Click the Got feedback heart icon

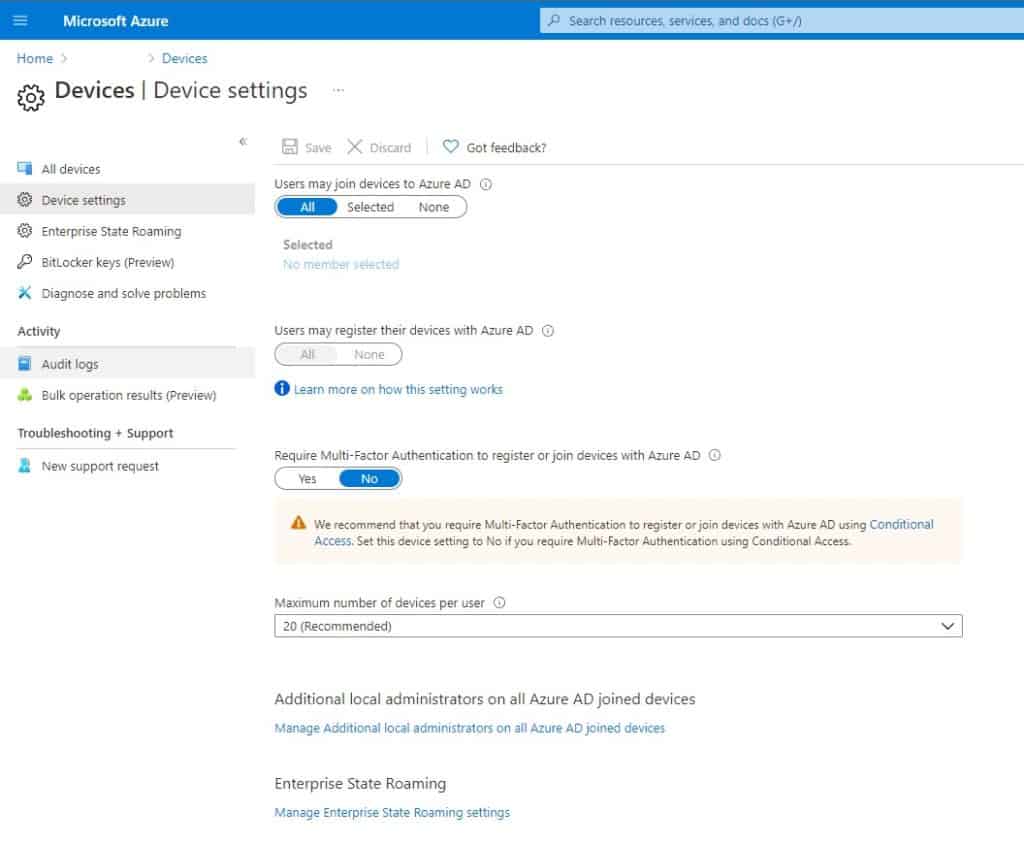click(x=451, y=146)
